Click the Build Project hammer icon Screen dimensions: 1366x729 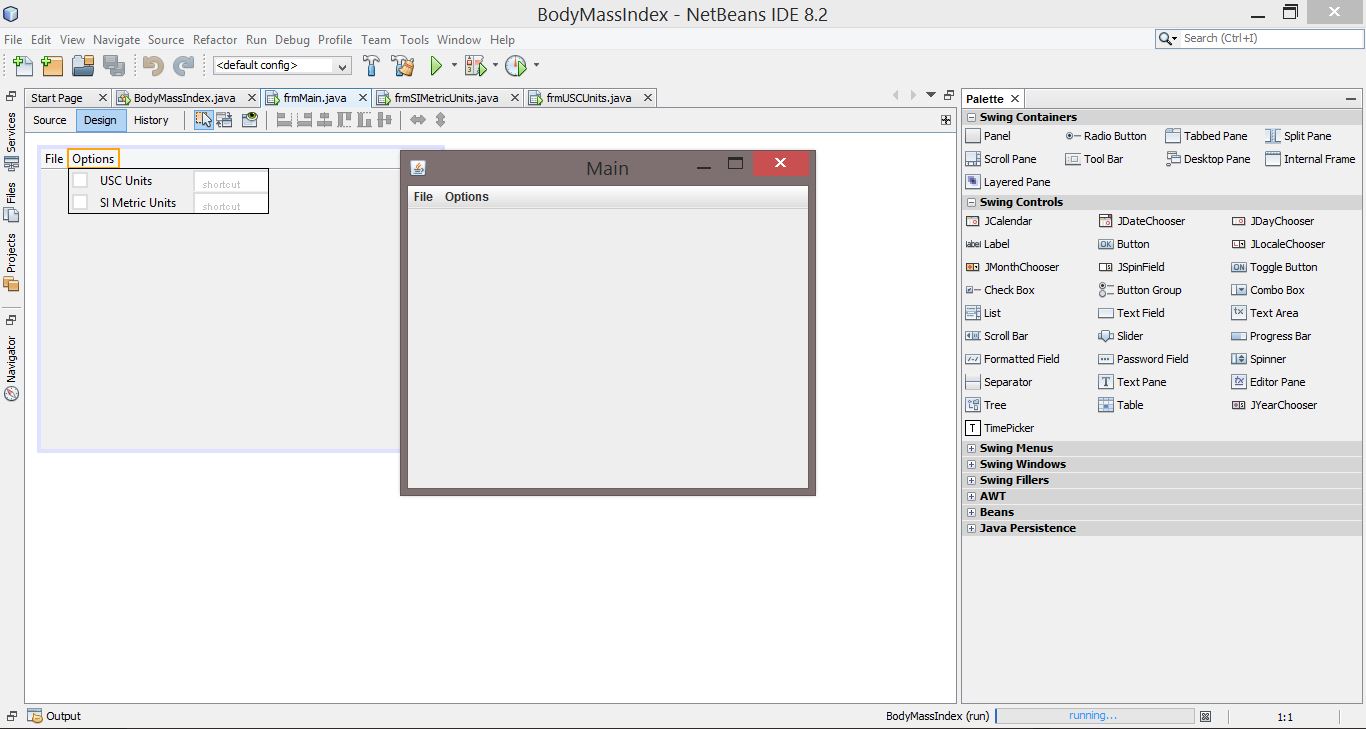(371, 66)
